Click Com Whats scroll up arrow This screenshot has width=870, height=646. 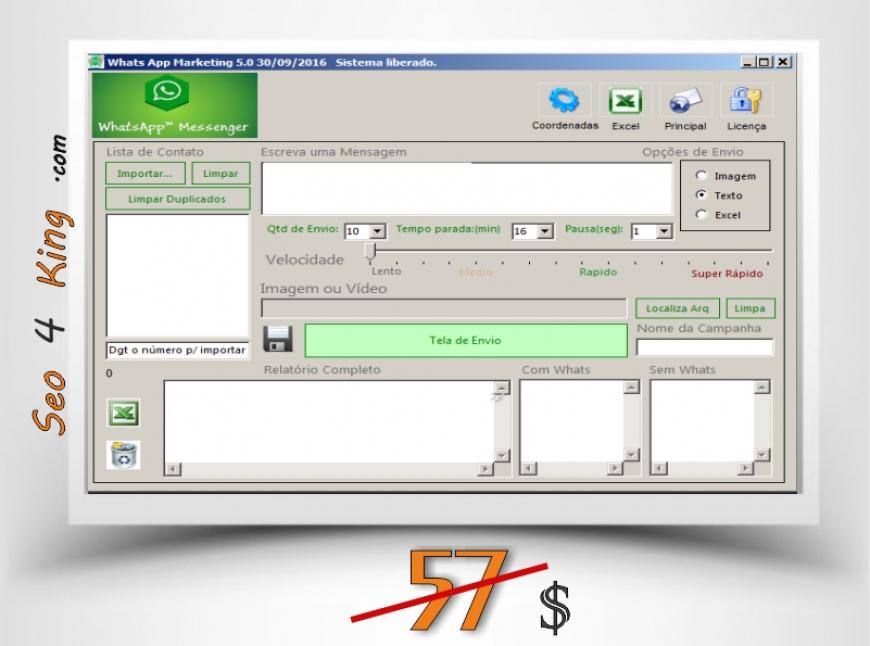[x=631, y=387]
